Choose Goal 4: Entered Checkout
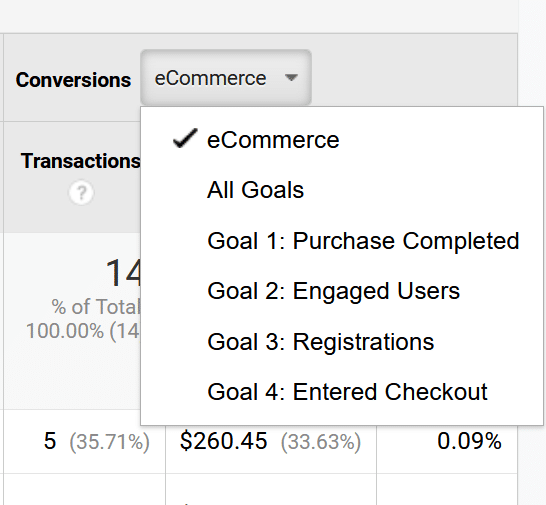546x505 pixels. coord(347,392)
